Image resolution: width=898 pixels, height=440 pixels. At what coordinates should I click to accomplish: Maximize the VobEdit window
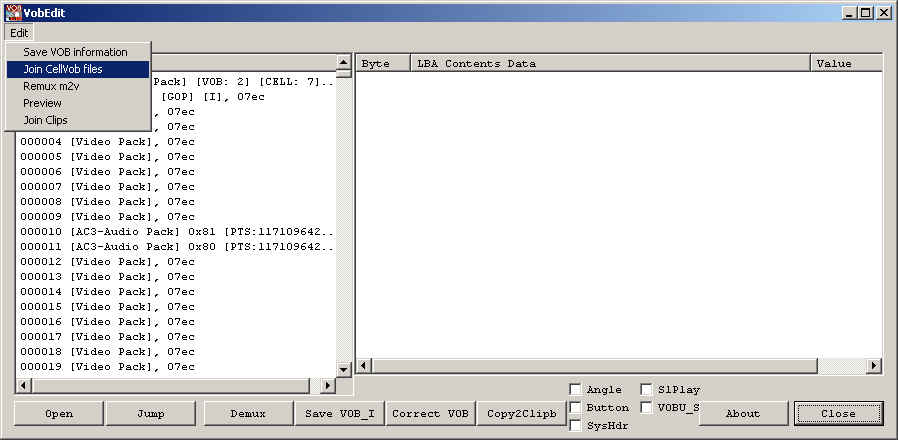point(865,13)
